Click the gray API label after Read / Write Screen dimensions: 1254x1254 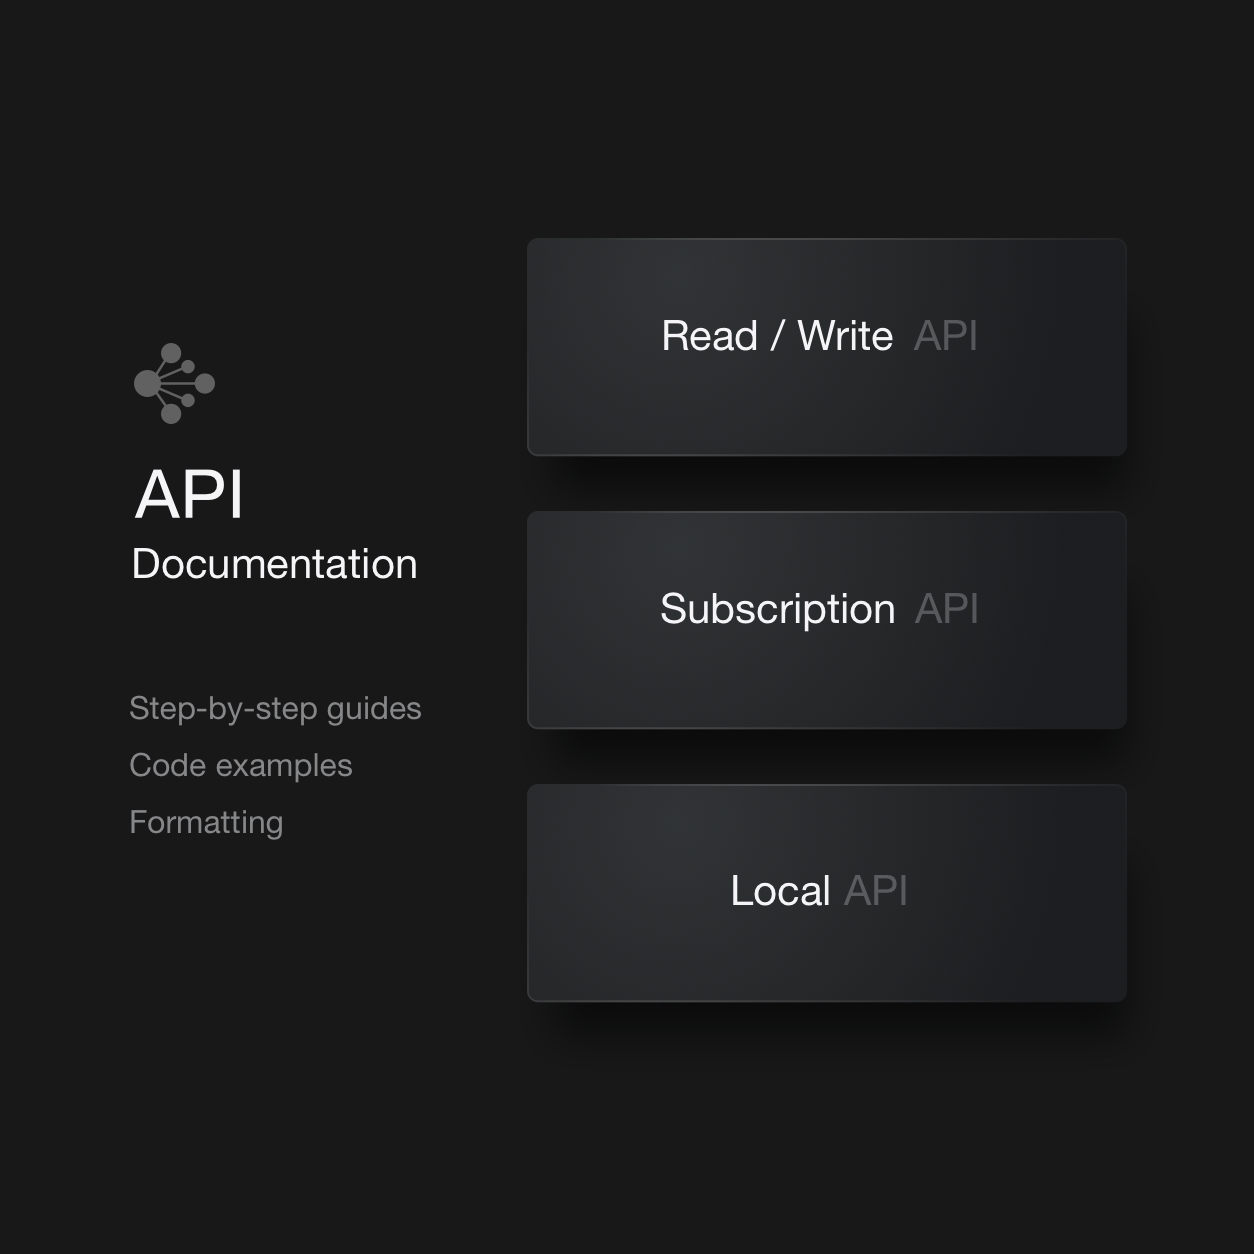coord(945,336)
